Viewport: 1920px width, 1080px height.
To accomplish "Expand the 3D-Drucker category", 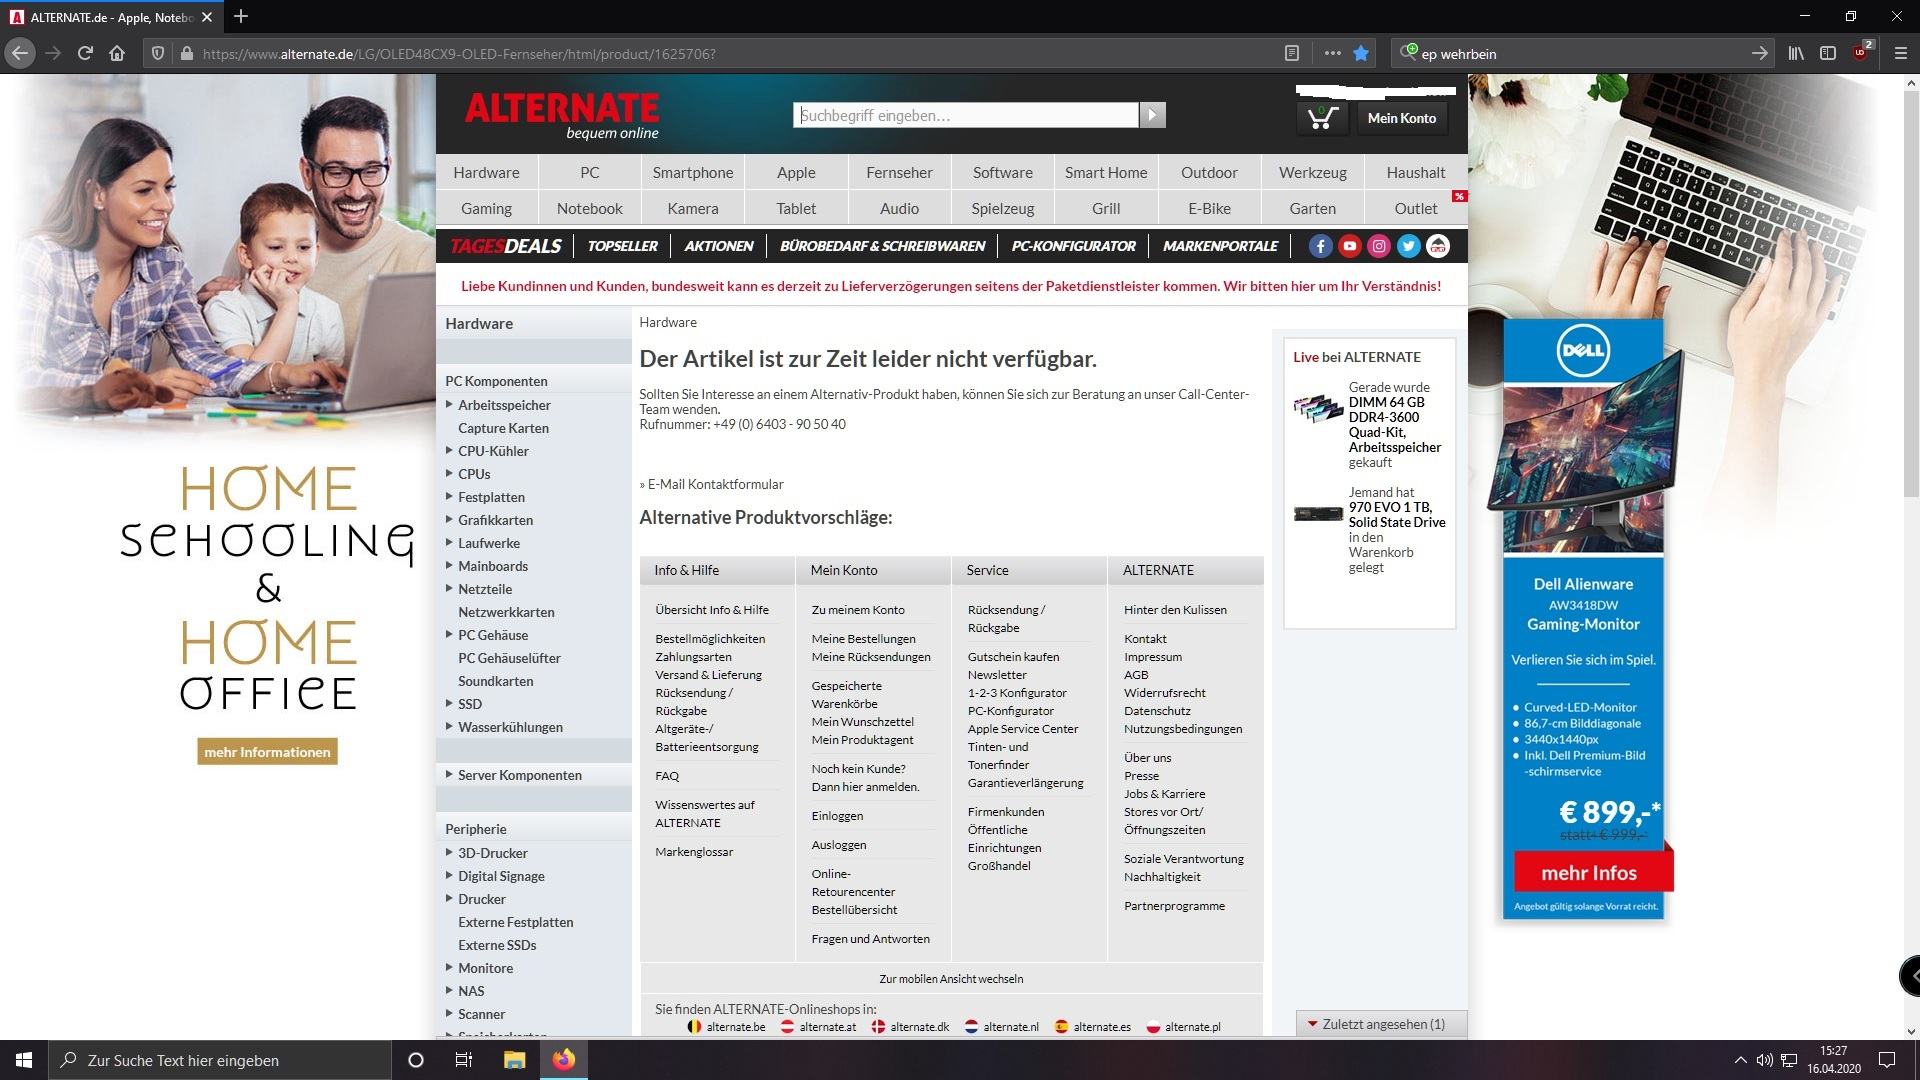I will tap(449, 853).
